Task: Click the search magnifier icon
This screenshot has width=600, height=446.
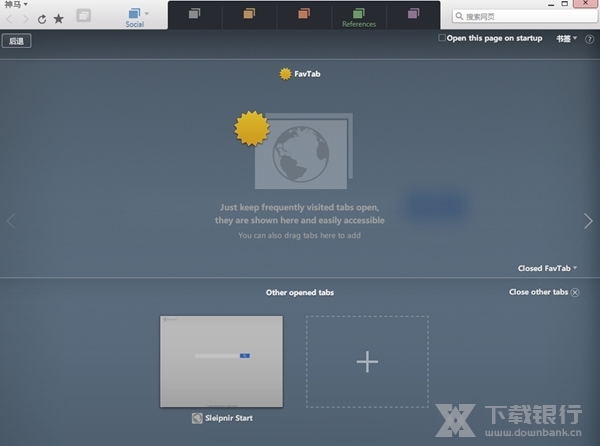Action: click(x=461, y=17)
